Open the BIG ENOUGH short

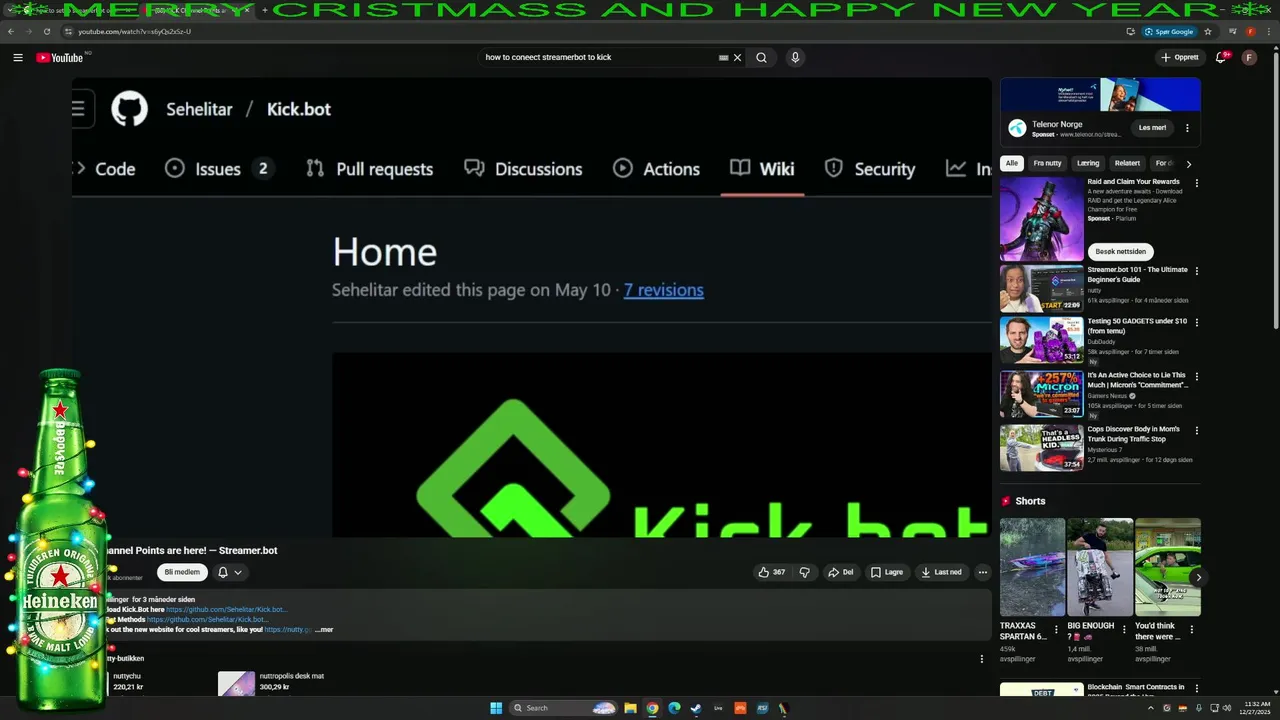click(x=1100, y=567)
